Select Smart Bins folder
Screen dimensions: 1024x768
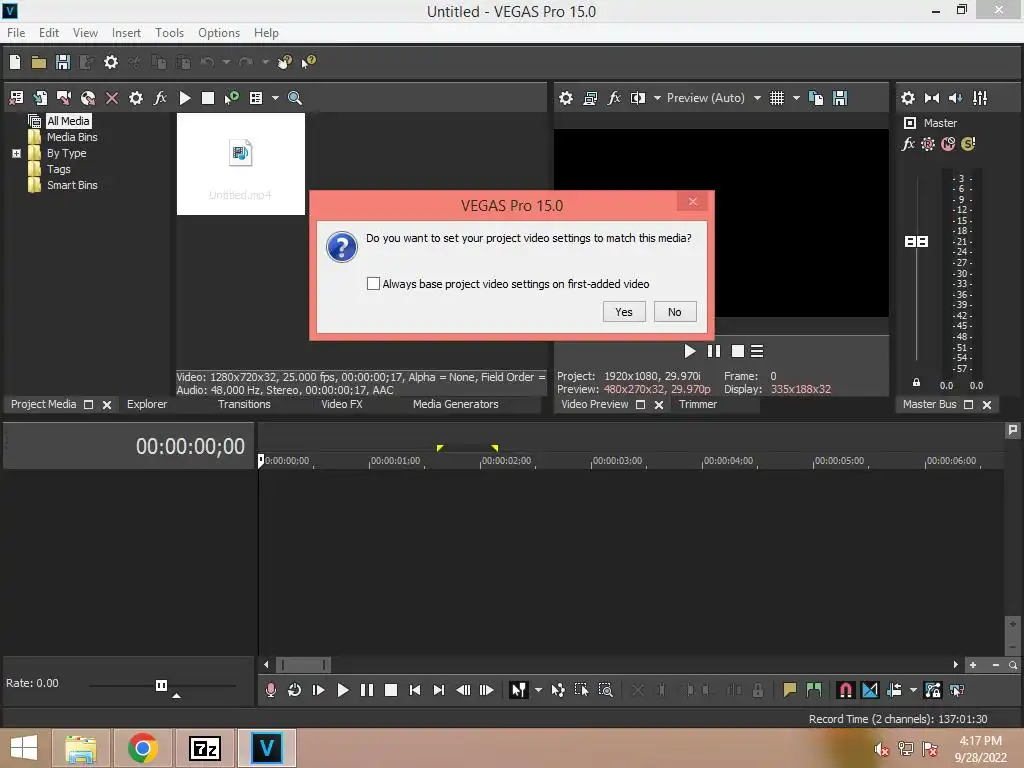72,185
